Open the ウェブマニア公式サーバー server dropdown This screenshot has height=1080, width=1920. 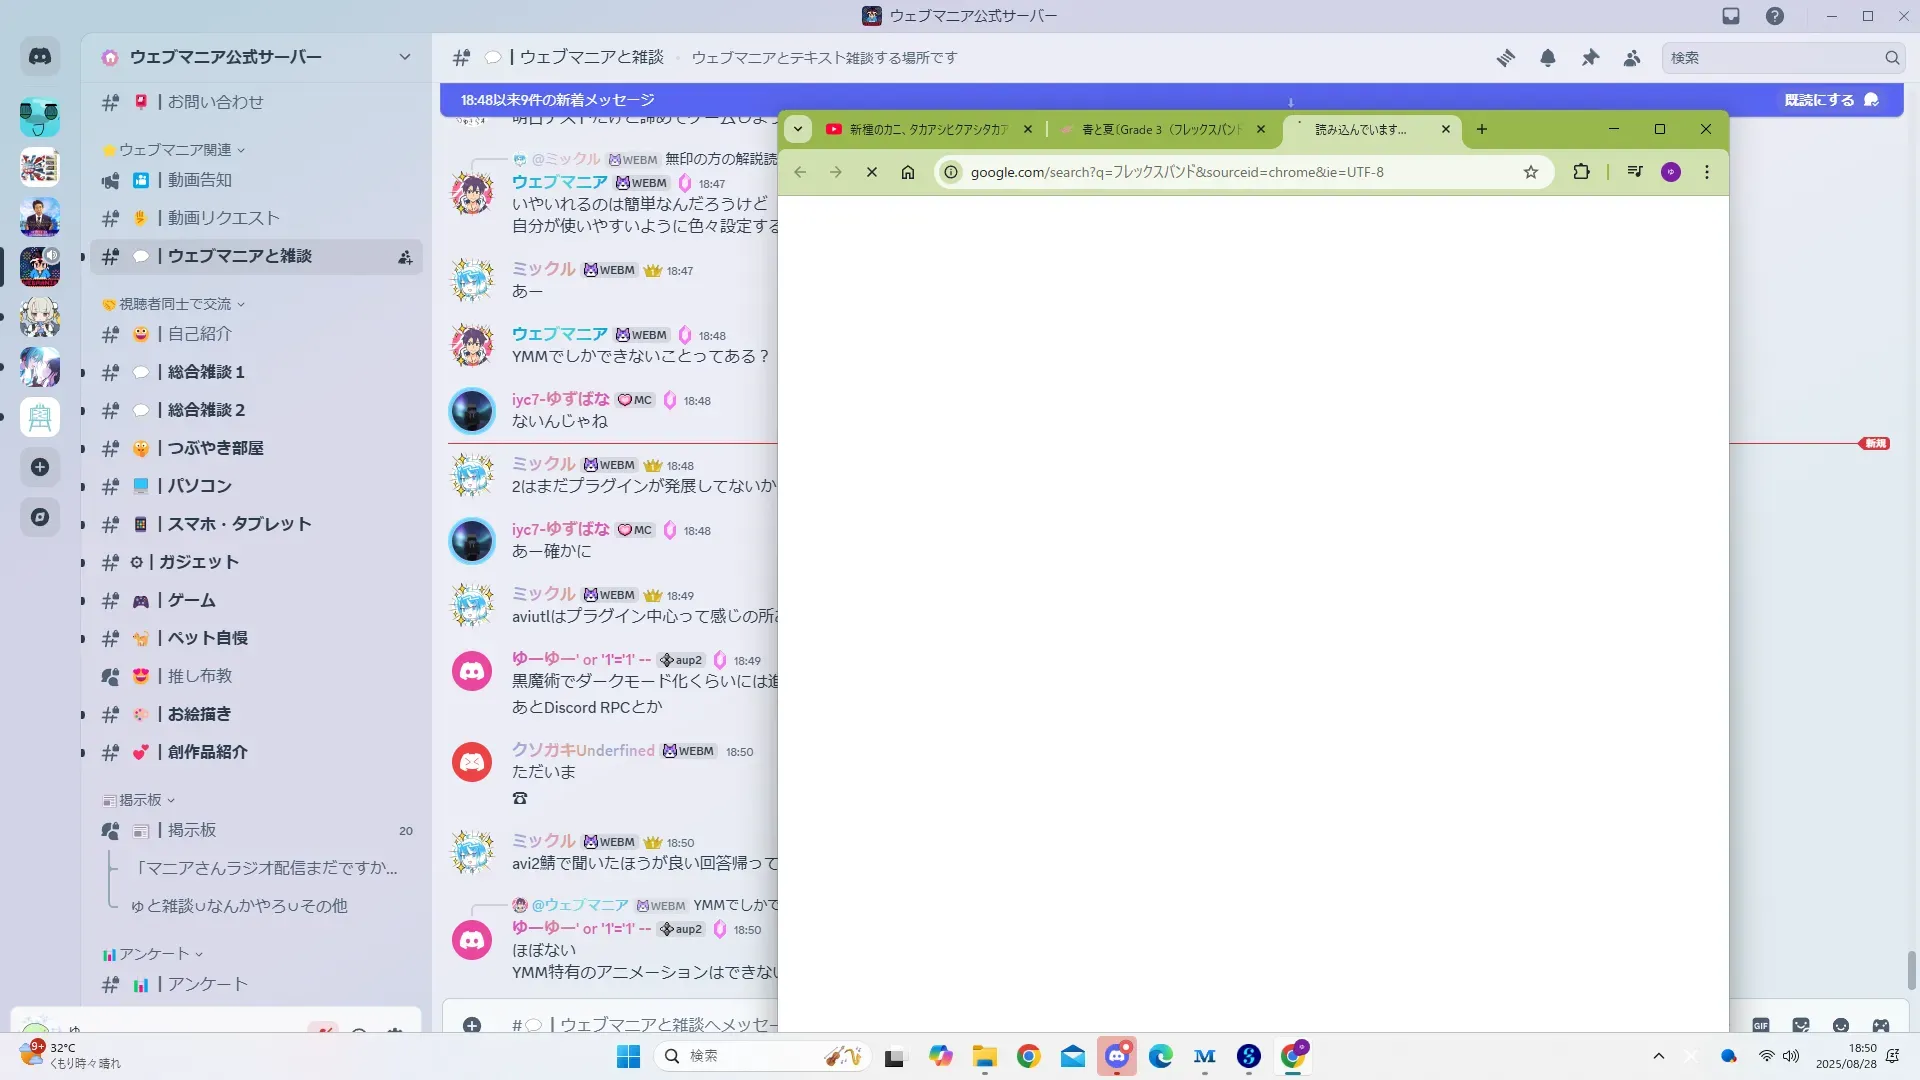click(404, 57)
